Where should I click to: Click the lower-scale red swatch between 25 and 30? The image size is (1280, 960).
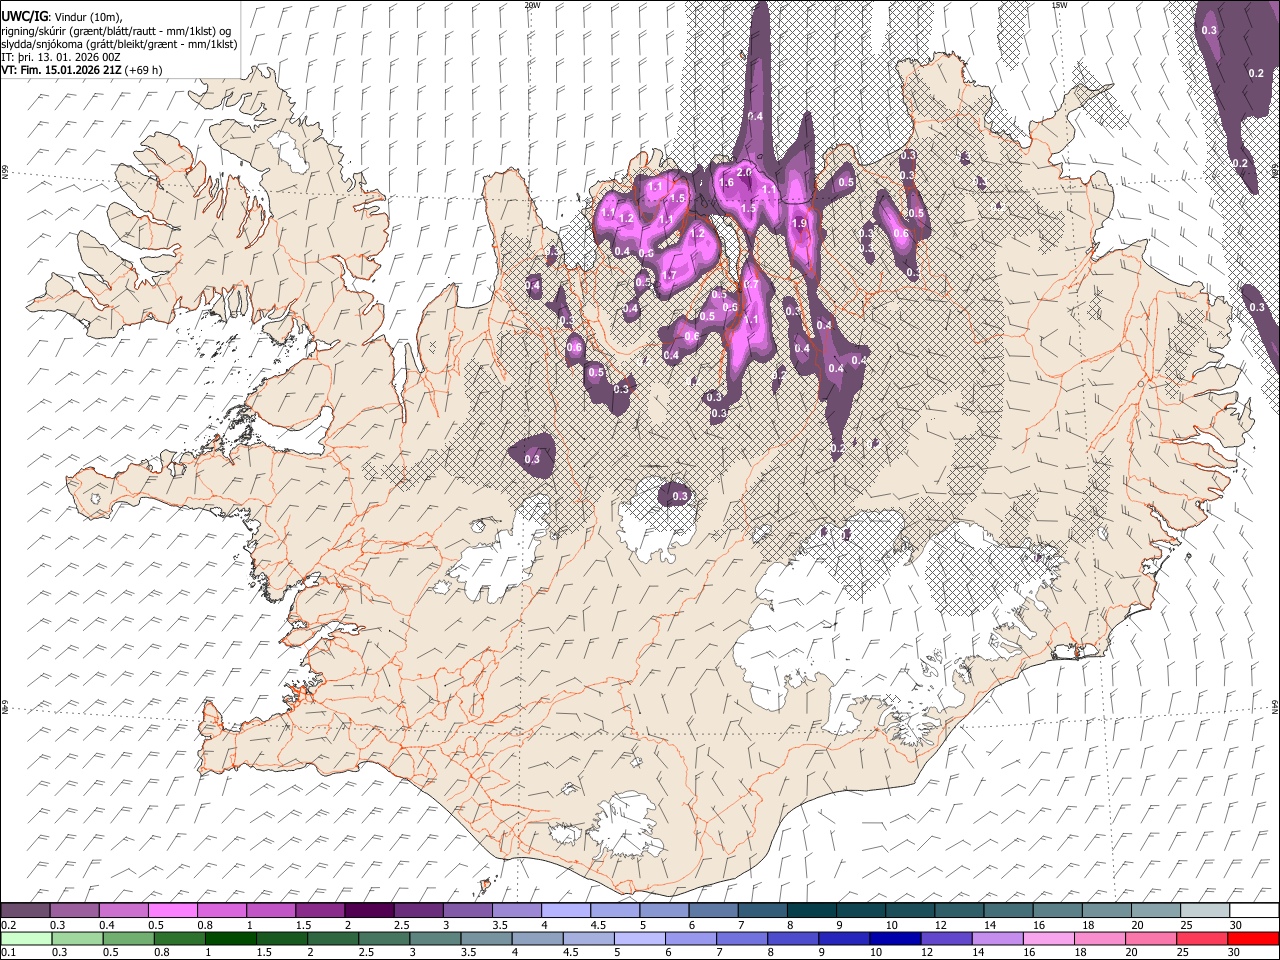(x=1202, y=938)
